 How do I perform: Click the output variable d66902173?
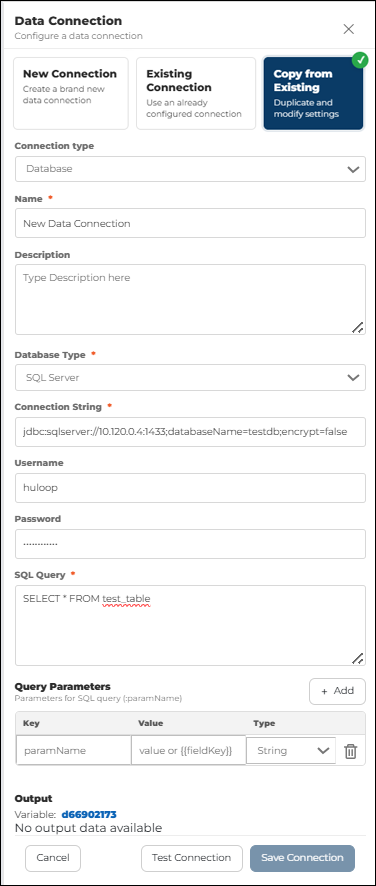pyautogui.click(x=89, y=814)
